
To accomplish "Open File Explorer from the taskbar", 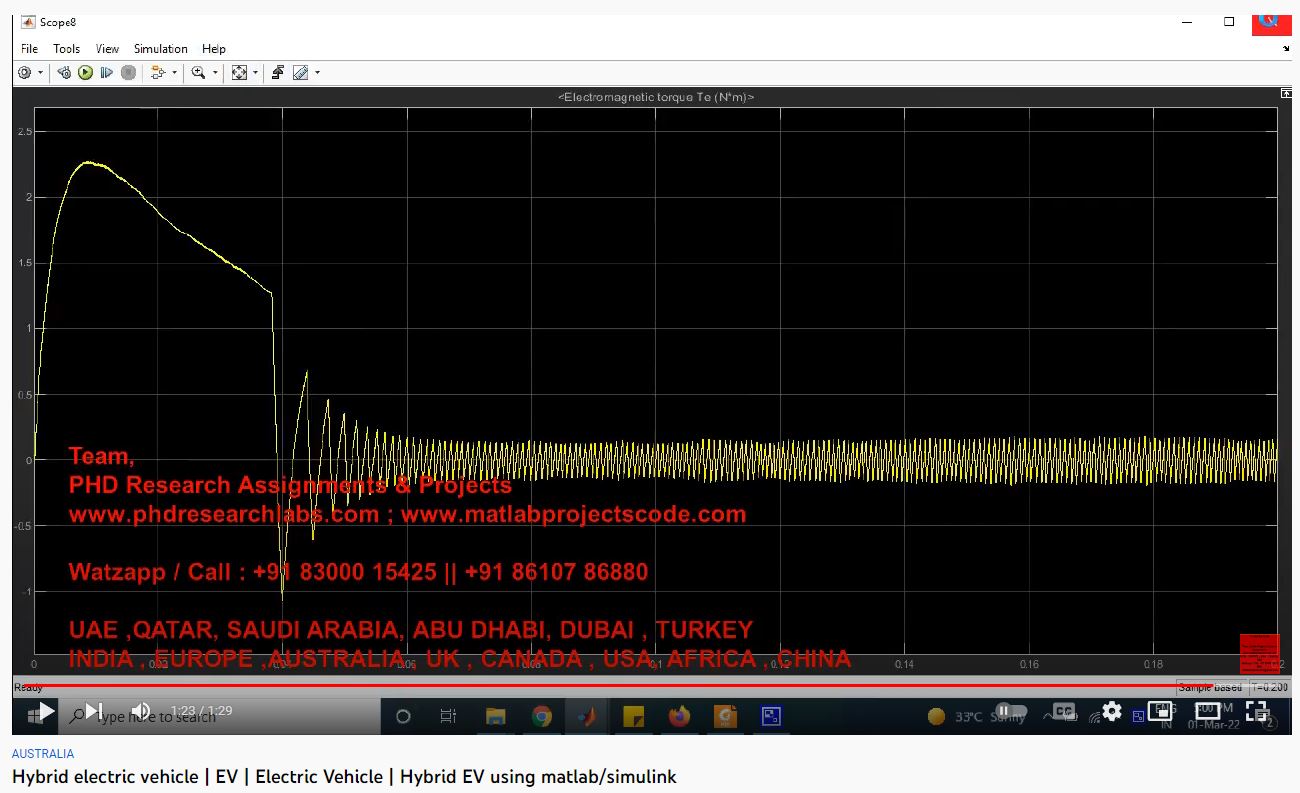I will [x=495, y=716].
